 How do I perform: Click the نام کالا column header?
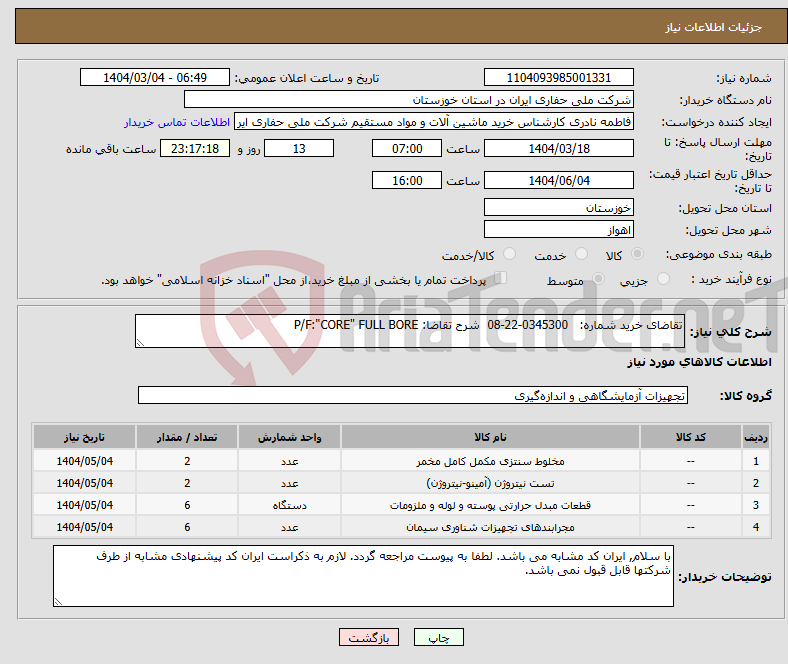(490, 438)
